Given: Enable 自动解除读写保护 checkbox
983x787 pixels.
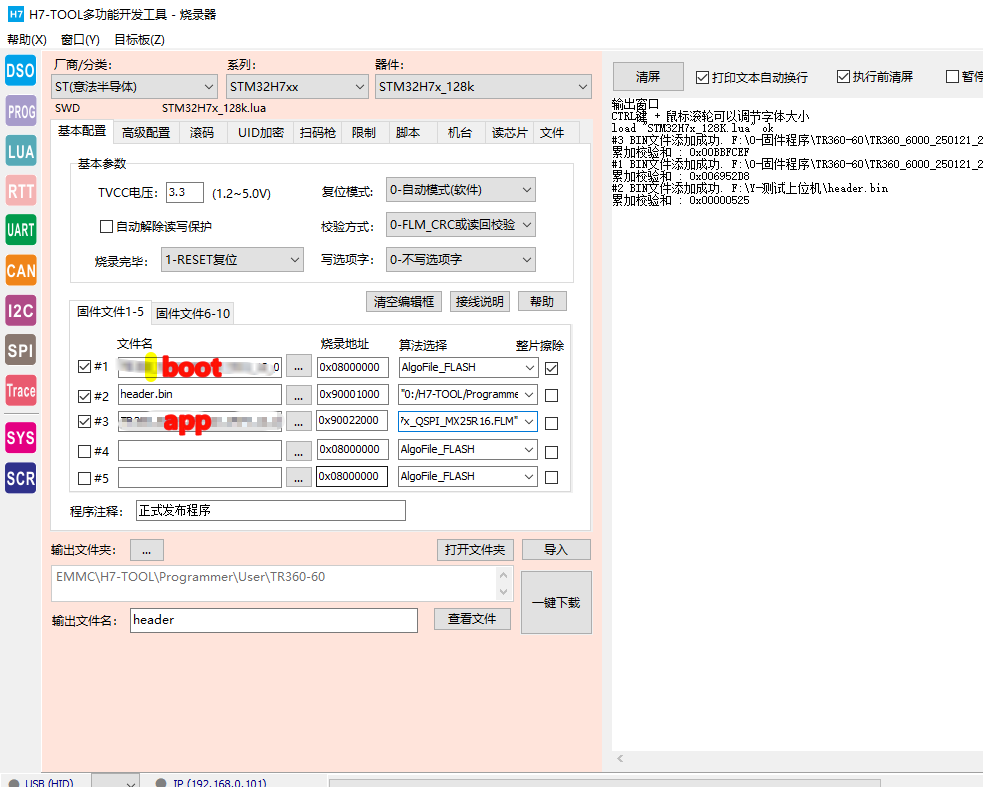Looking at the screenshot, I should [x=107, y=227].
